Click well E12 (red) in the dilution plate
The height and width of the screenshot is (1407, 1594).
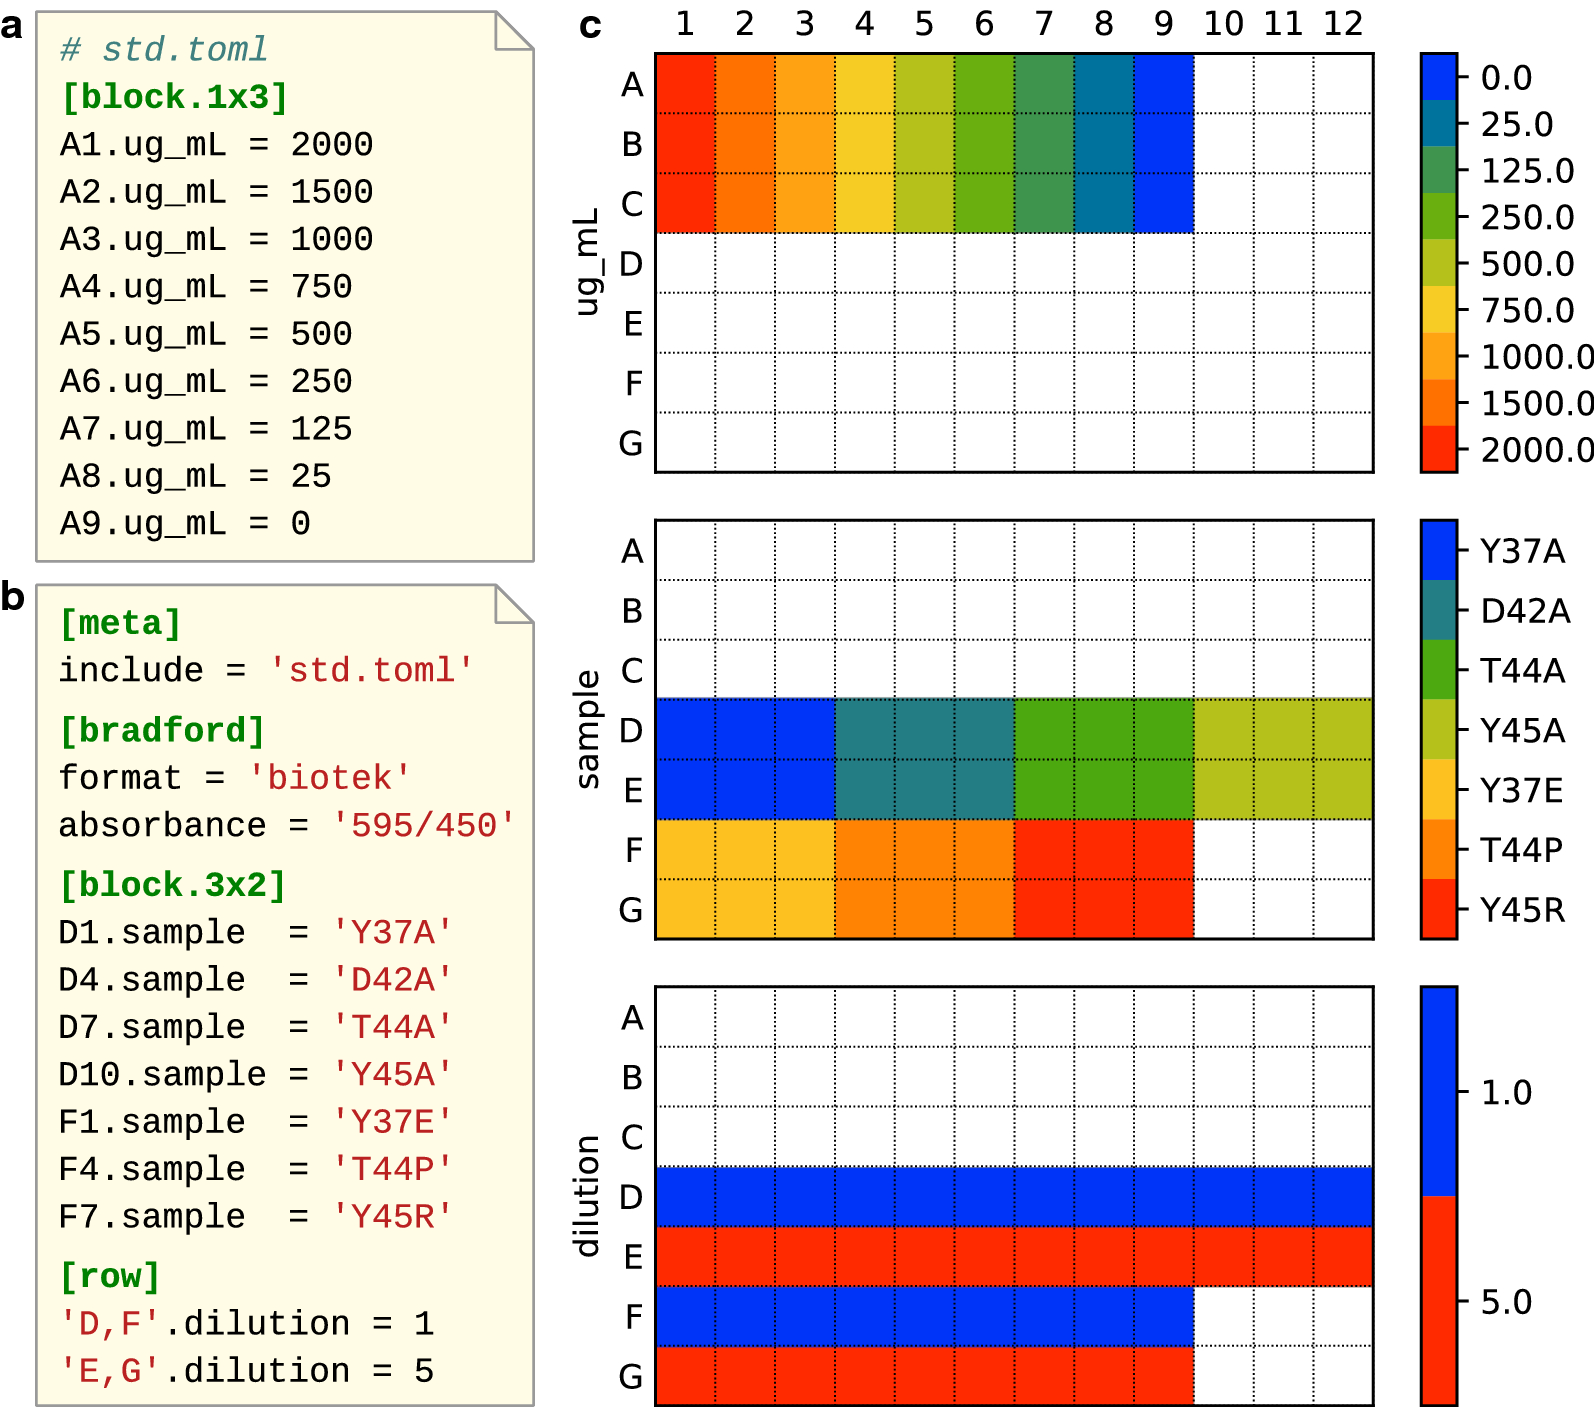[x=1343, y=1256]
